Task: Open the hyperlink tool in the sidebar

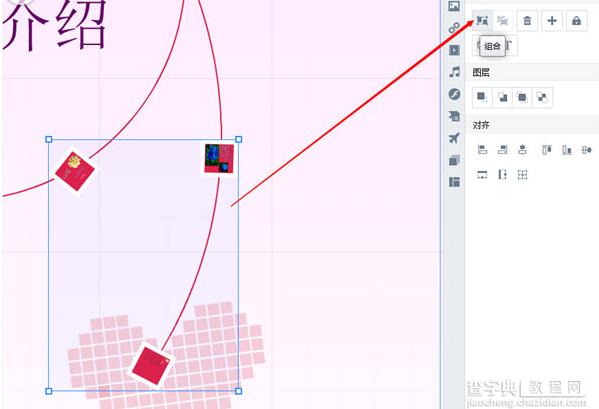Action: pyautogui.click(x=454, y=27)
